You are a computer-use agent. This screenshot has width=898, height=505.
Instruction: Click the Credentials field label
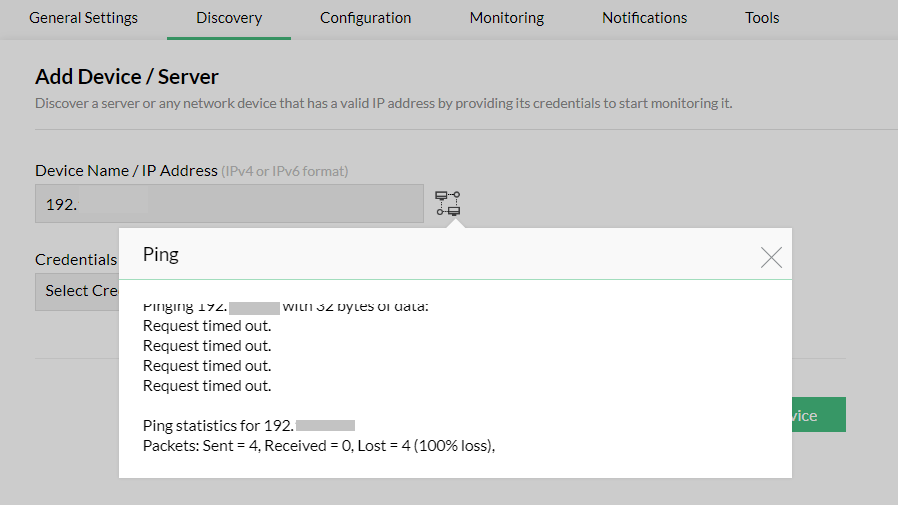click(x=76, y=259)
